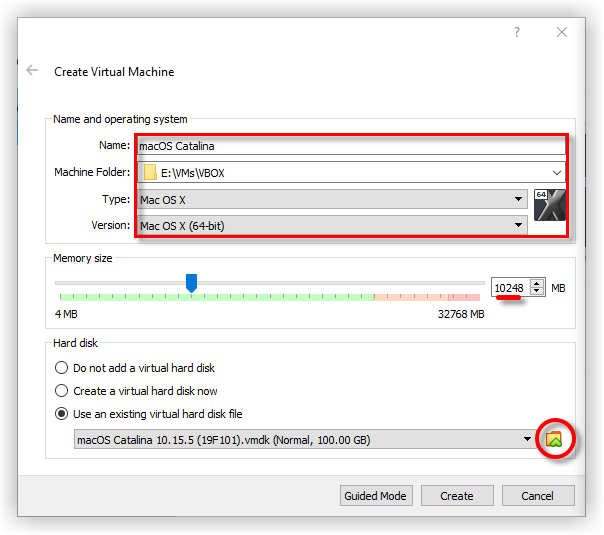The width and height of the screenshot is (604, 535).
Task: Click the Create button
Action: (x=456, y=496)
